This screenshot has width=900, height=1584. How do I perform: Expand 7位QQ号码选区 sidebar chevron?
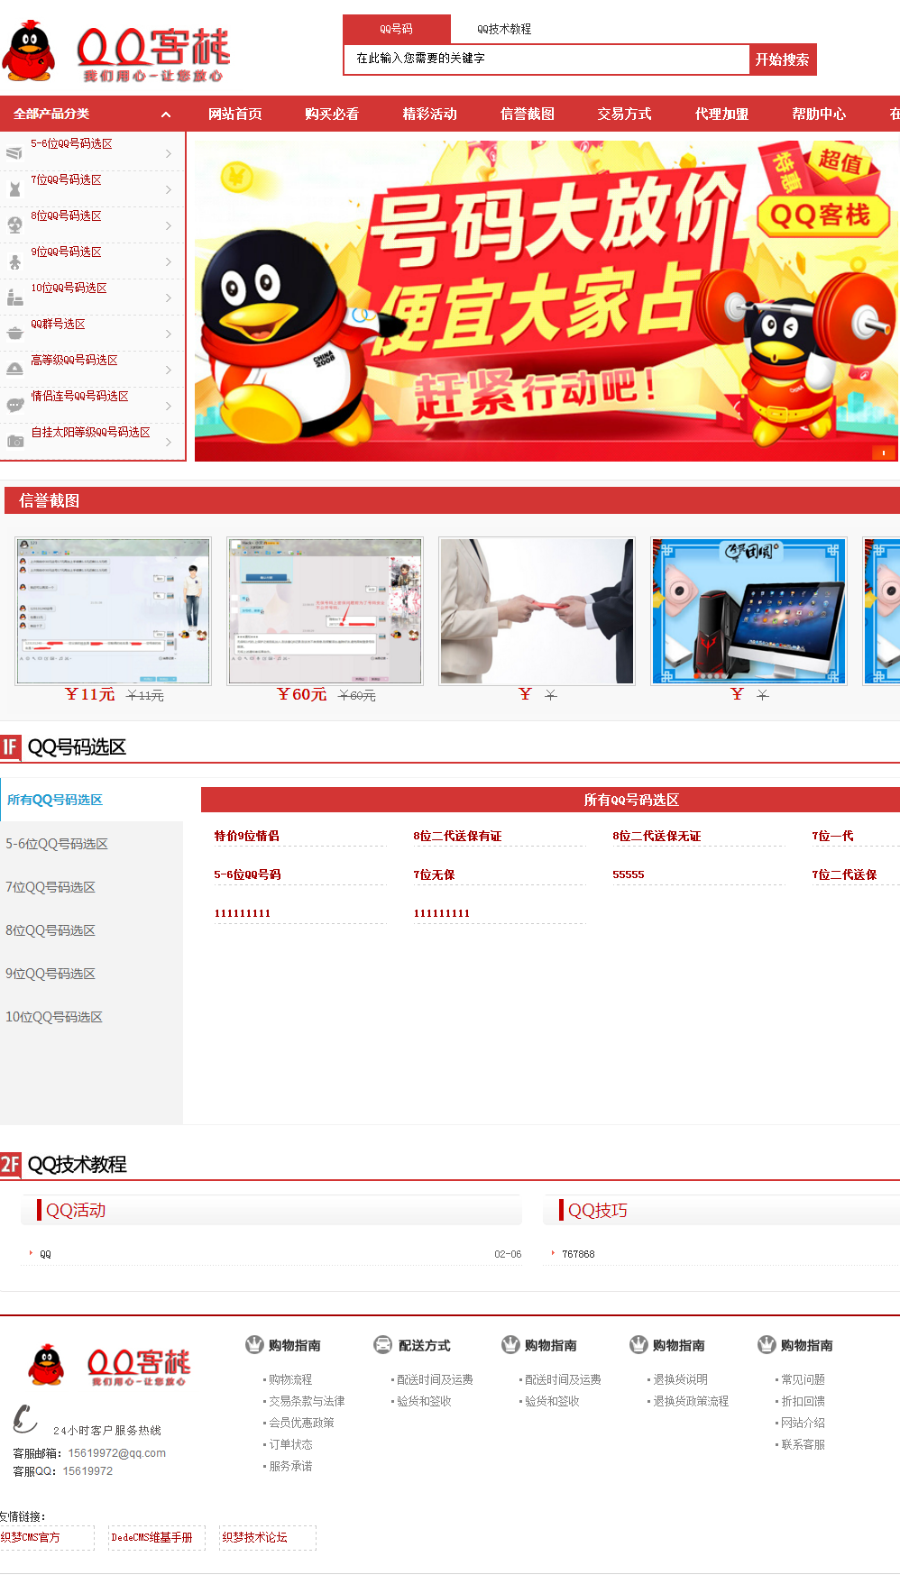pos(168,189)
